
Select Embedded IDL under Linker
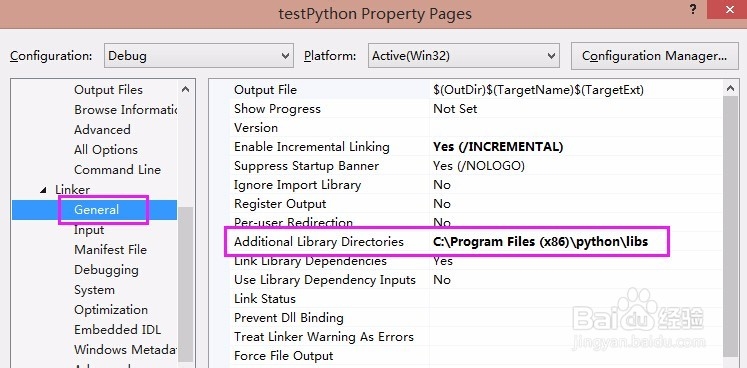pyautogui.click(x=117, y=330)
